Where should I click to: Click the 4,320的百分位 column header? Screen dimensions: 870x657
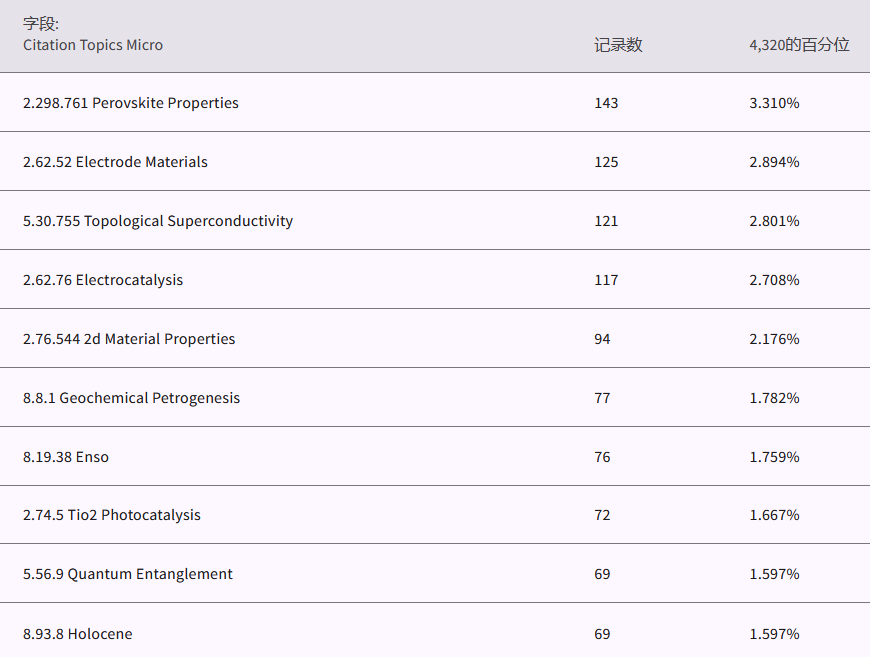pyautogui.click(x=799, y=45)
